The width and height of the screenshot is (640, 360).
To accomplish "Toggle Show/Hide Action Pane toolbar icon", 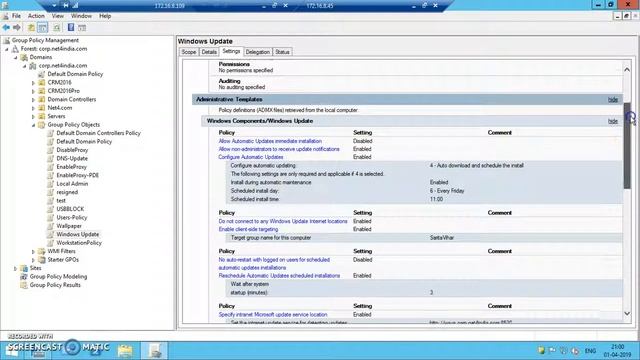I will point(82,28).
